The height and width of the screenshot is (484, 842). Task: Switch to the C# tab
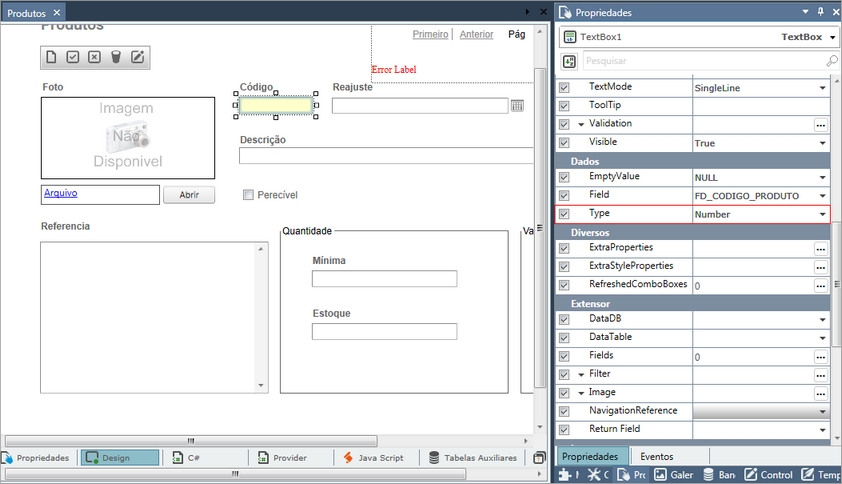[195, 458]
